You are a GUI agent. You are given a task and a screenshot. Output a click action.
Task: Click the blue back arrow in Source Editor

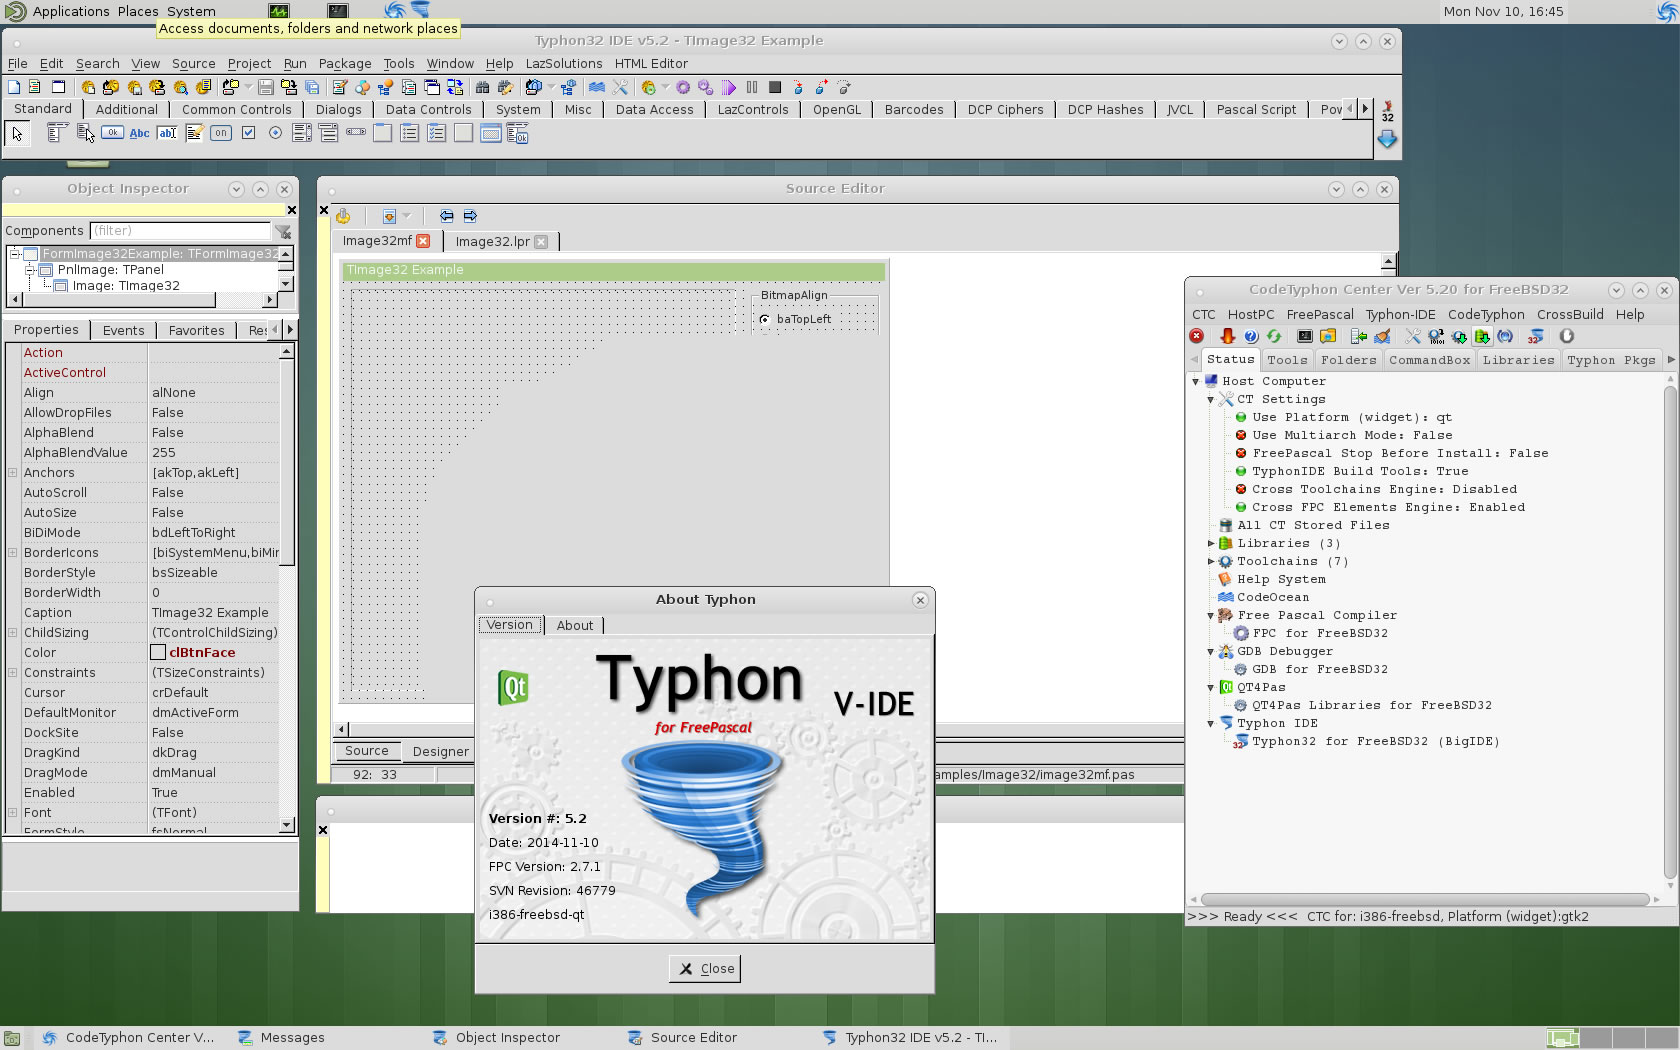pyautogui.click(x=446, y=216)
